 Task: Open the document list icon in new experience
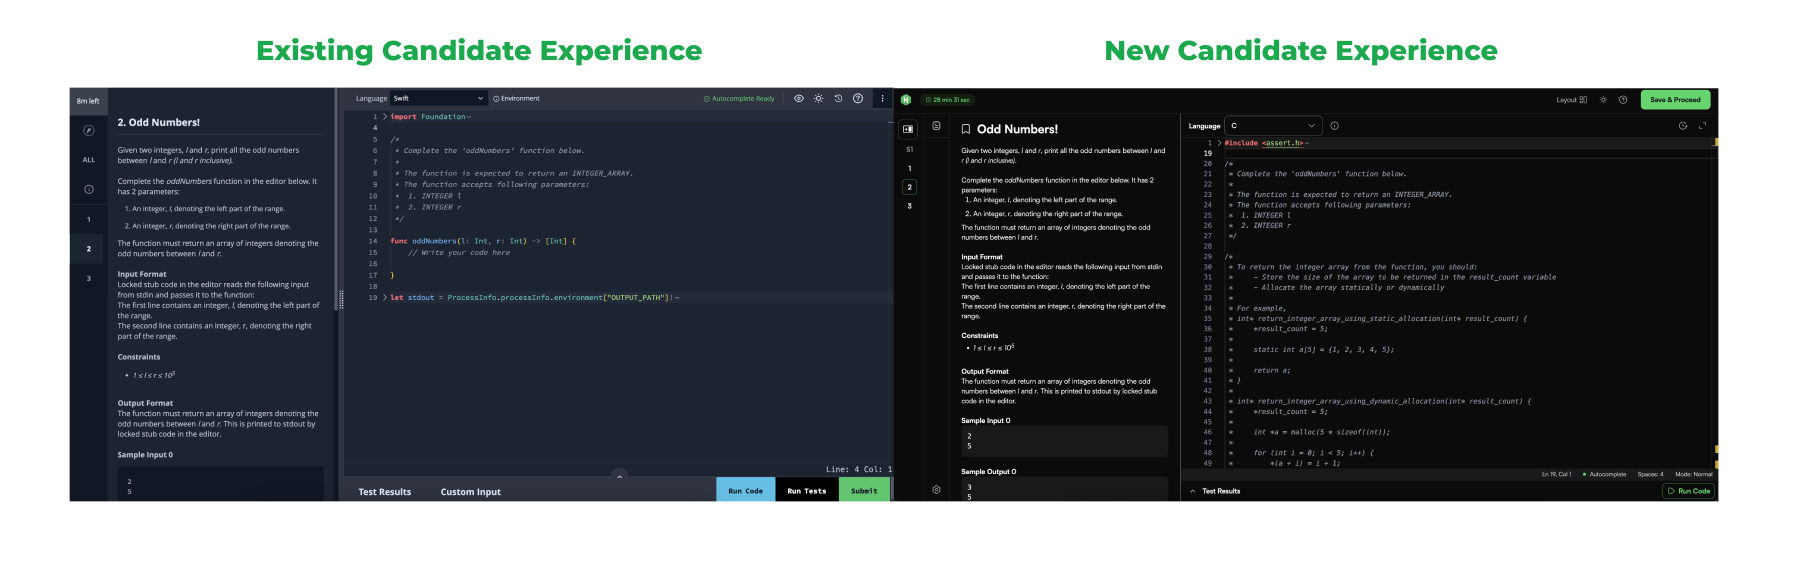[x=936, y=126]
